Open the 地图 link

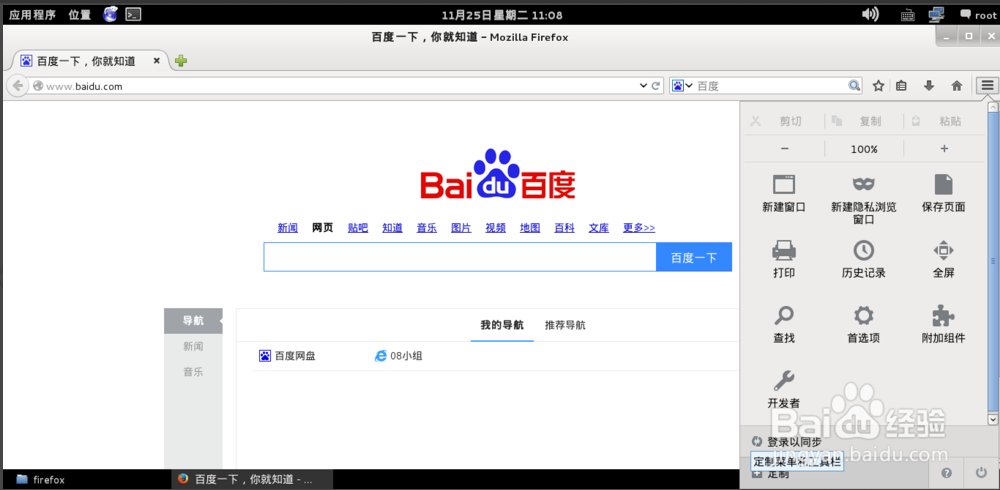click(530, 228)
